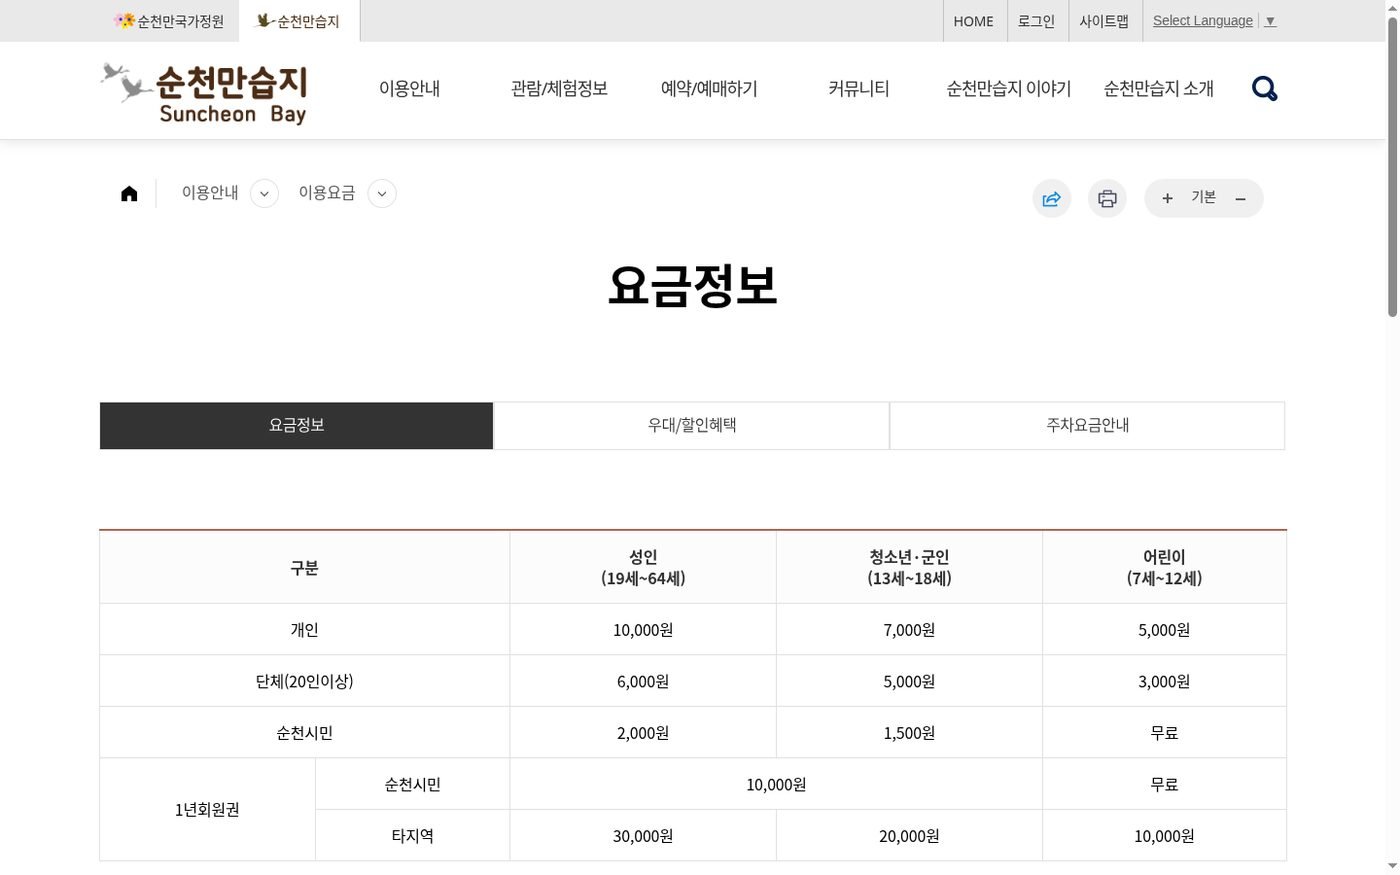The image size is (1400, 875).
Task: Click the 구분 column header
Action: click(305, 567)
